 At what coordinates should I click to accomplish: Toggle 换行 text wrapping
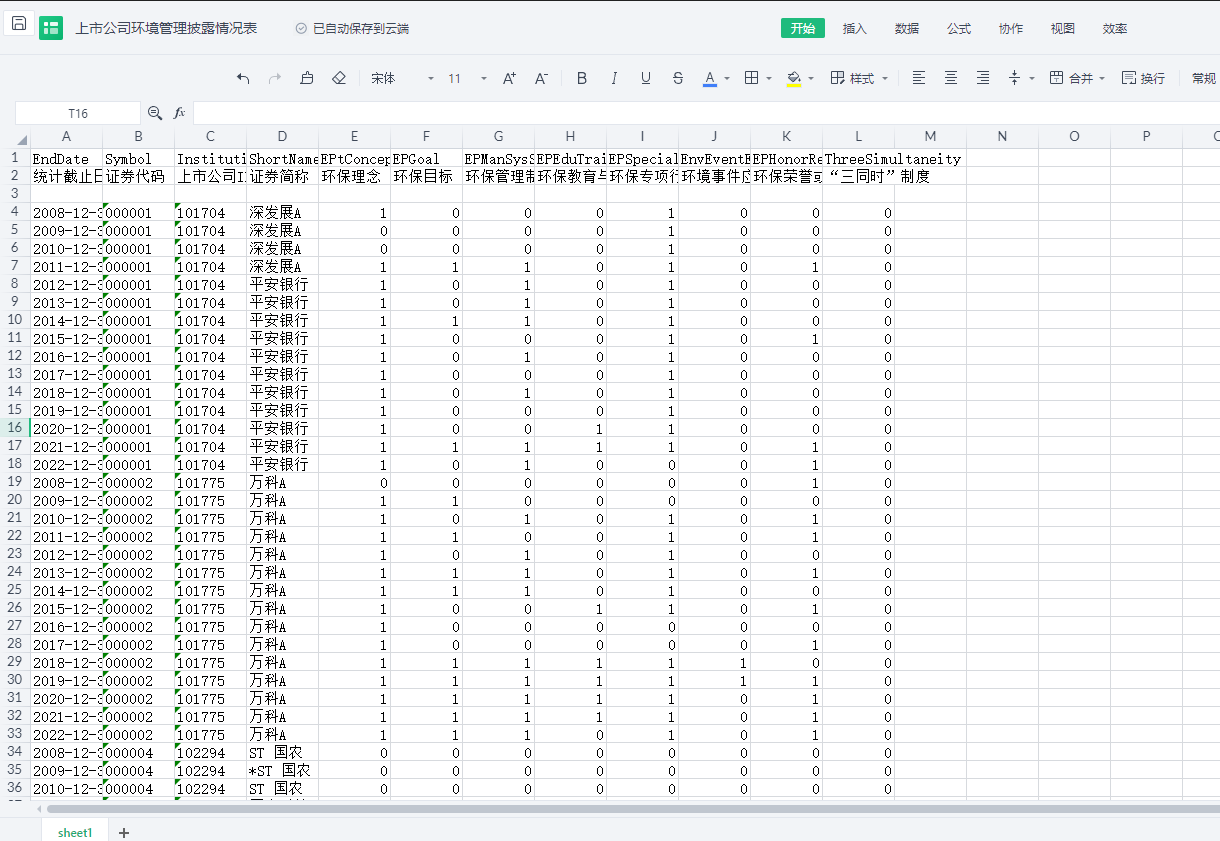point(1143,78)
